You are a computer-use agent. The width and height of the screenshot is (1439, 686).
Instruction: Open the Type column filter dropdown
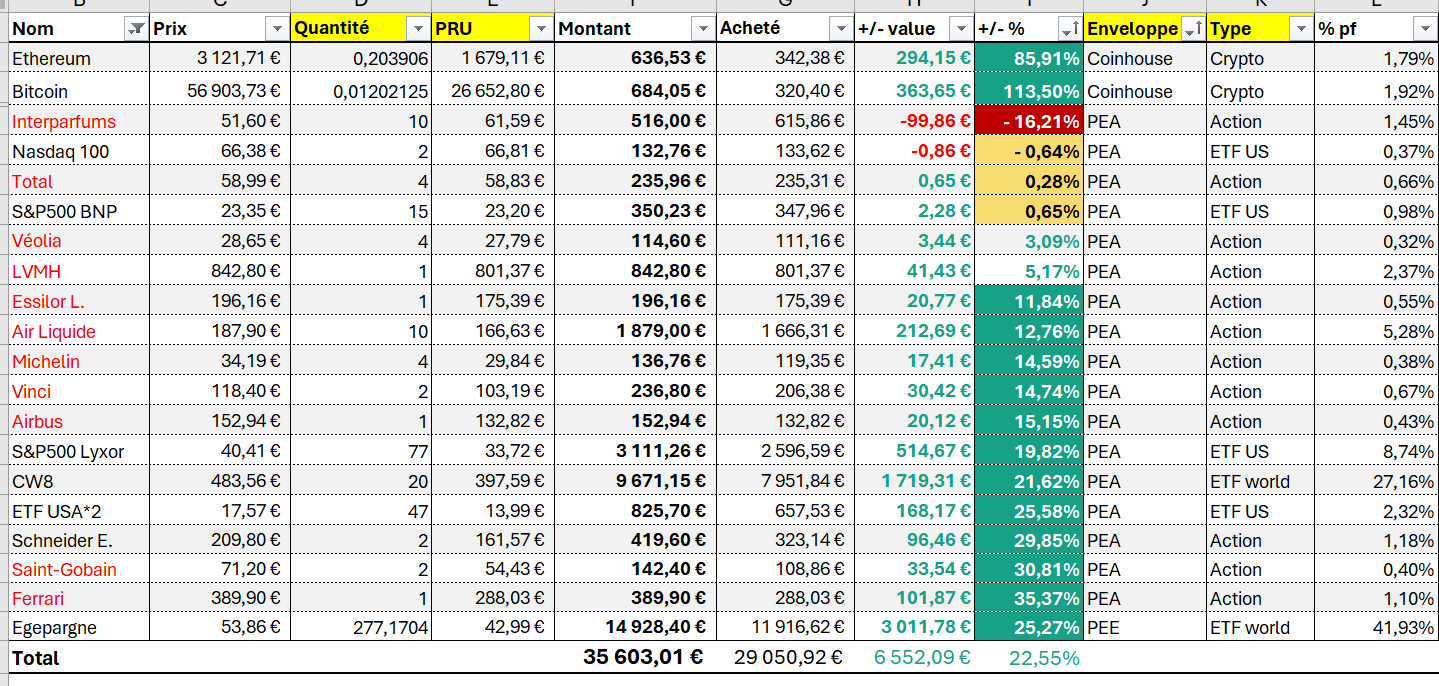[1300, 29]
